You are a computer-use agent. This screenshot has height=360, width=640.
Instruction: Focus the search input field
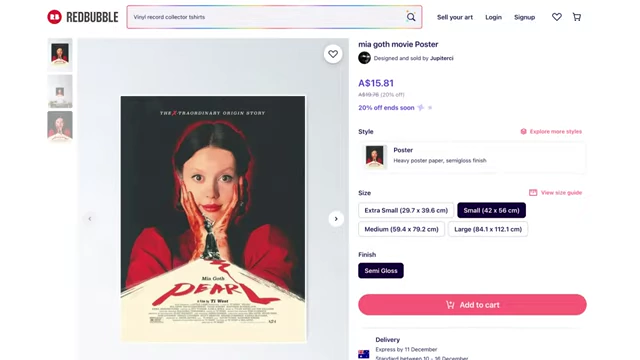click(267, 17)
